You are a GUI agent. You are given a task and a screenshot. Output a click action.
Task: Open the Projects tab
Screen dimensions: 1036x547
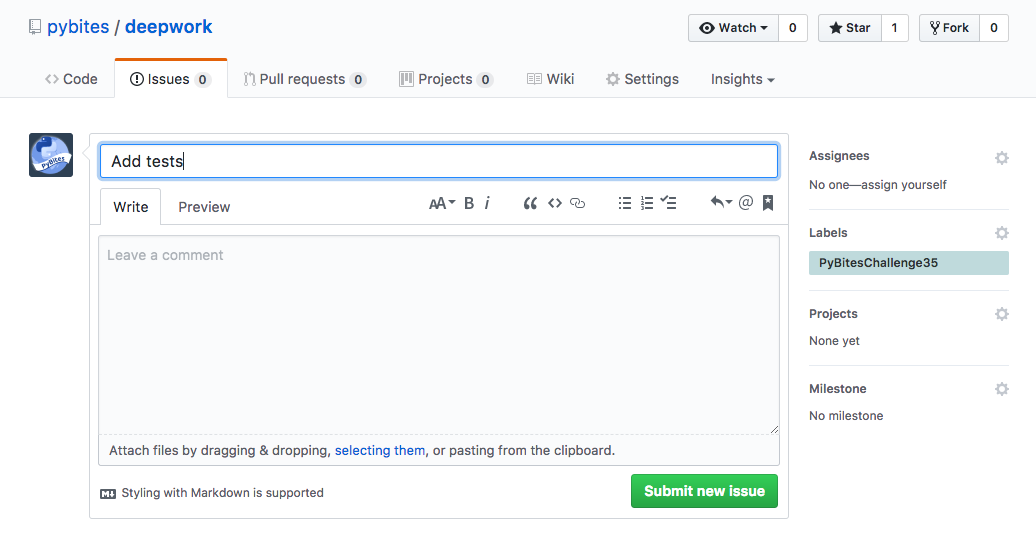point(446,79)
